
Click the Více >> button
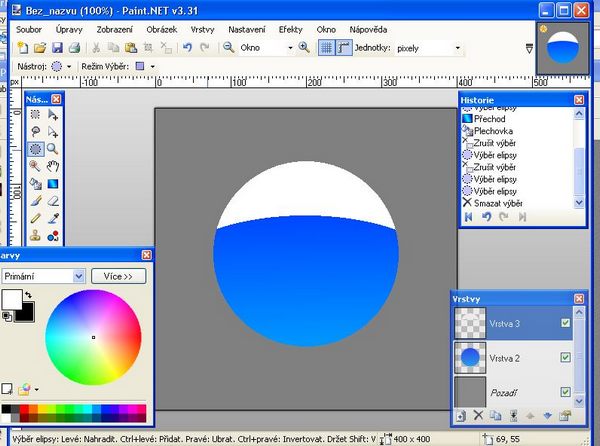pos(118,276)
